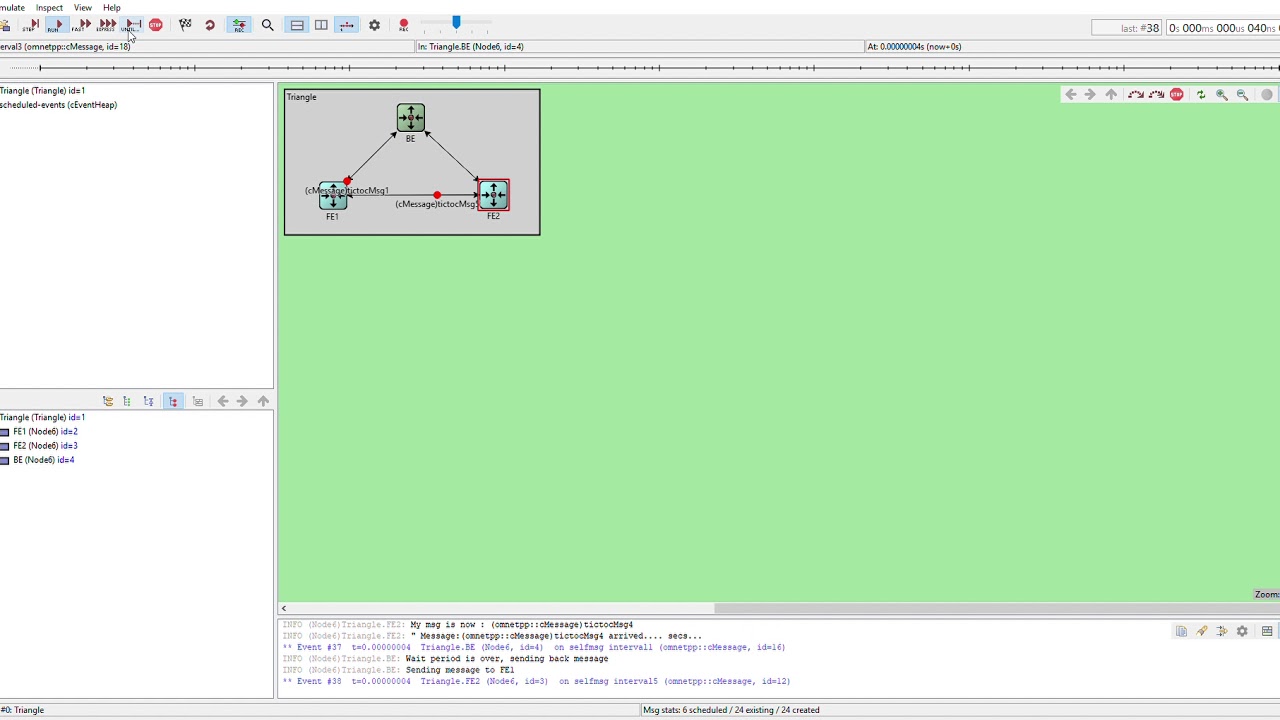Select the FE2 module in the network
1280x720 pixels.
(x=493, y=195)
